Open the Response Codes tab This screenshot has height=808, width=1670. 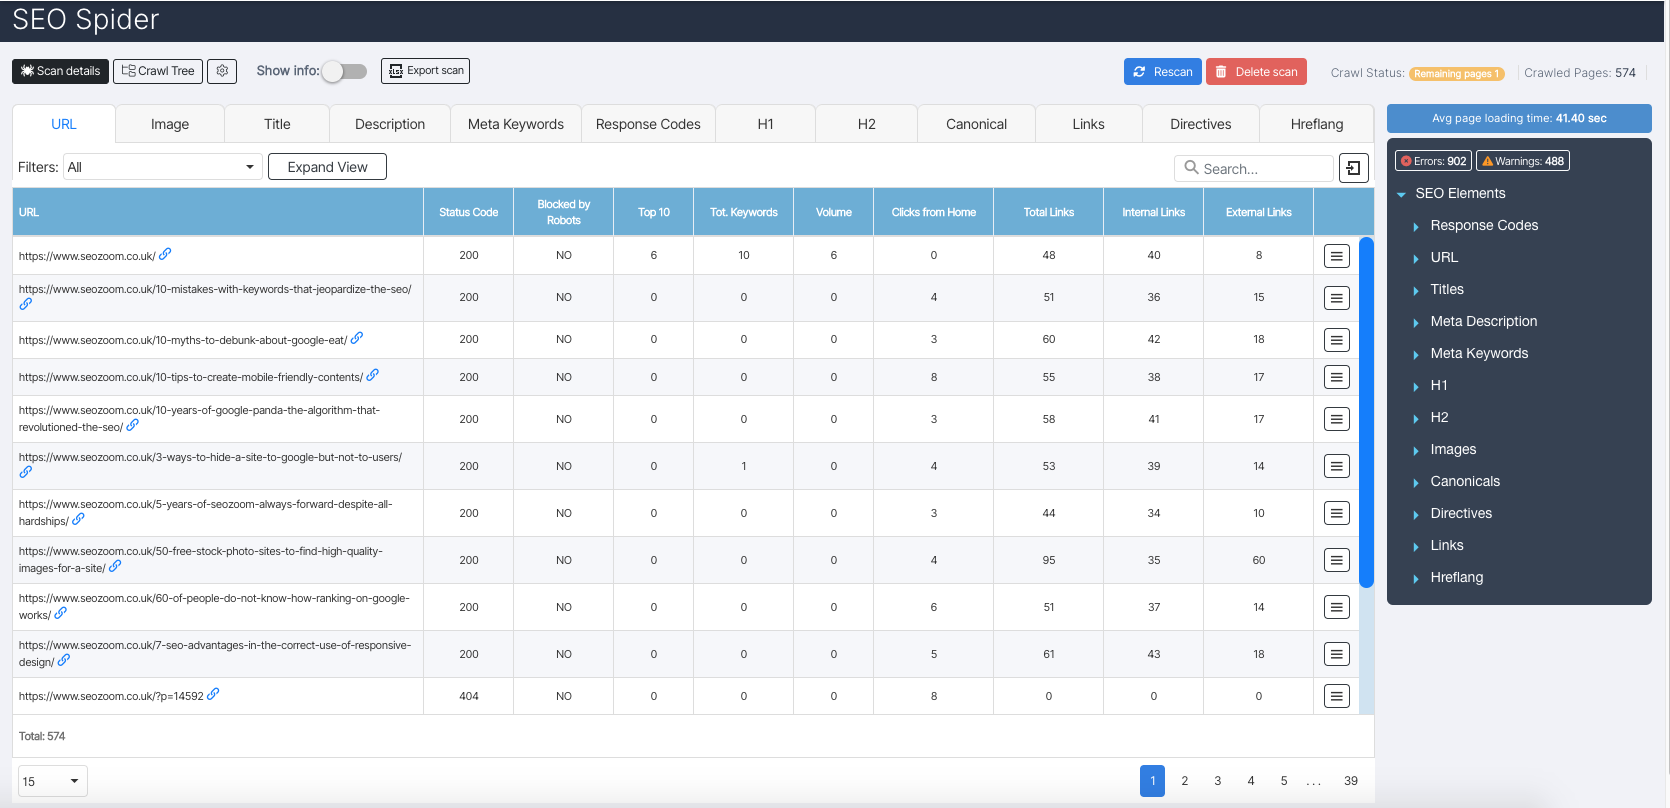tap(648, 124)
